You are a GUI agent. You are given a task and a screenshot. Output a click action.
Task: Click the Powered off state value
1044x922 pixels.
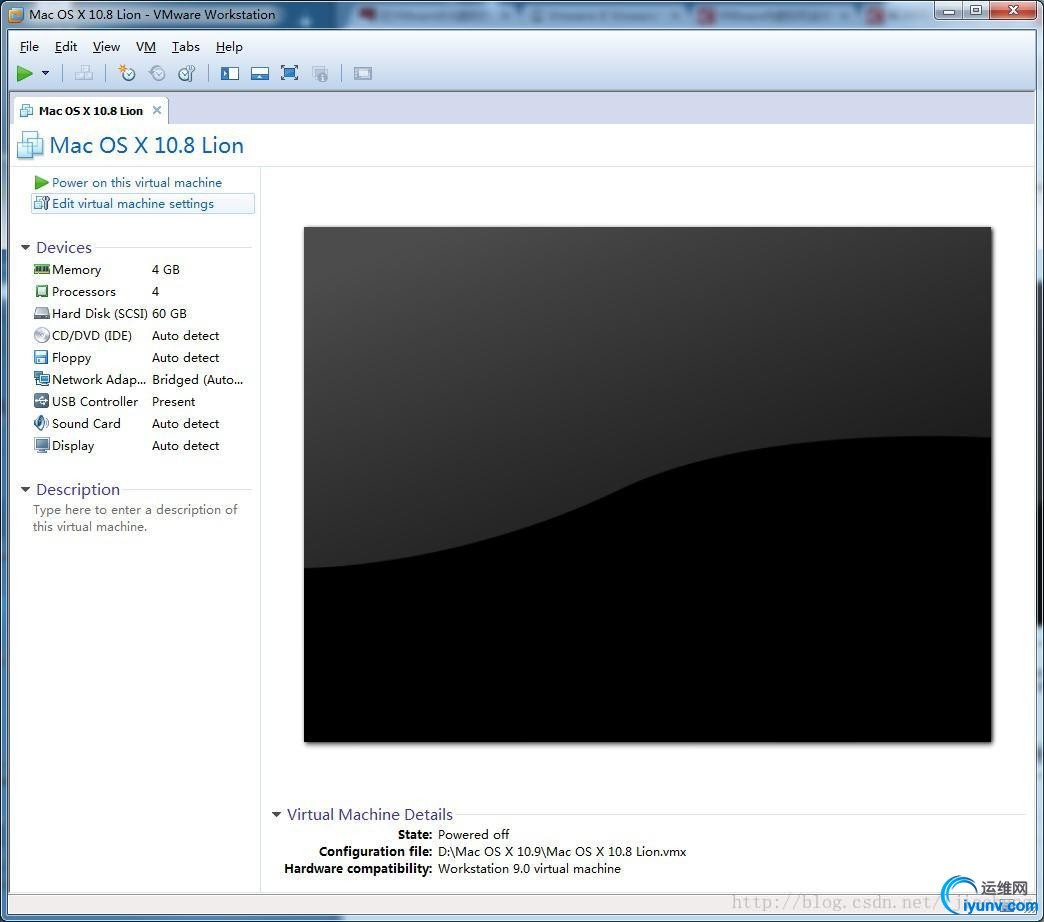[x=473, y=834]
